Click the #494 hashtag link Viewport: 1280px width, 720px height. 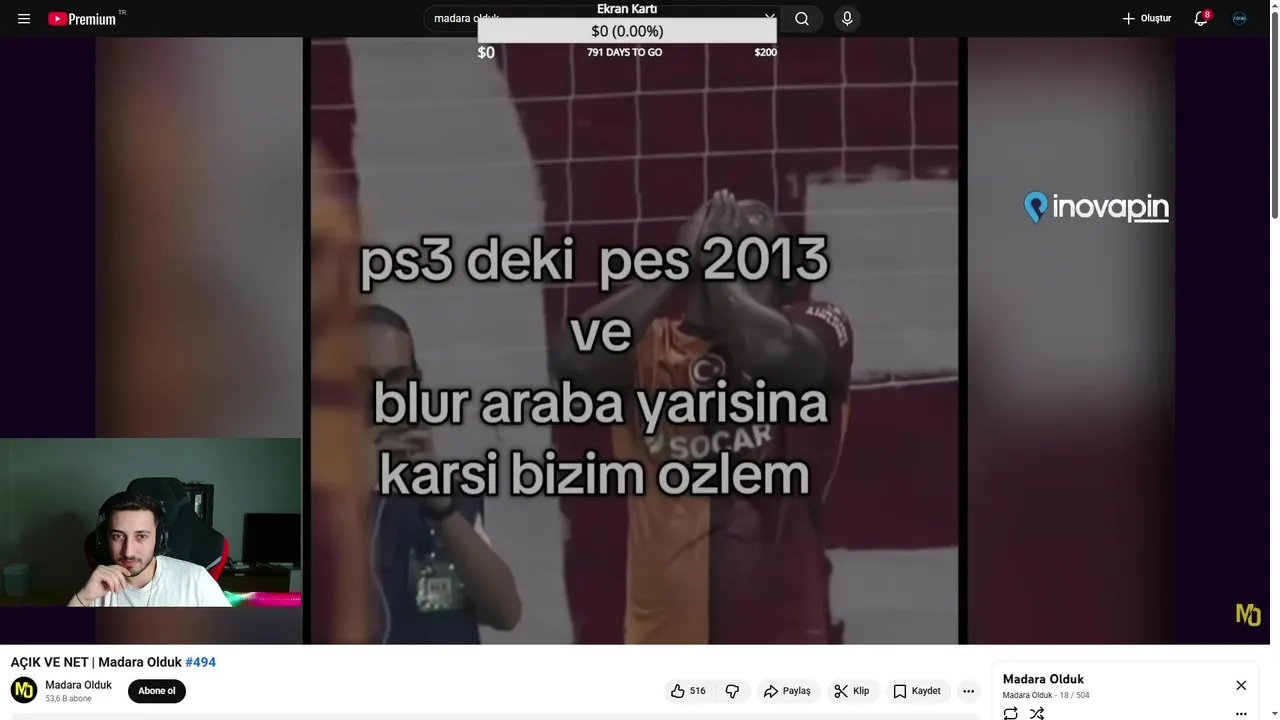[200, 662]
